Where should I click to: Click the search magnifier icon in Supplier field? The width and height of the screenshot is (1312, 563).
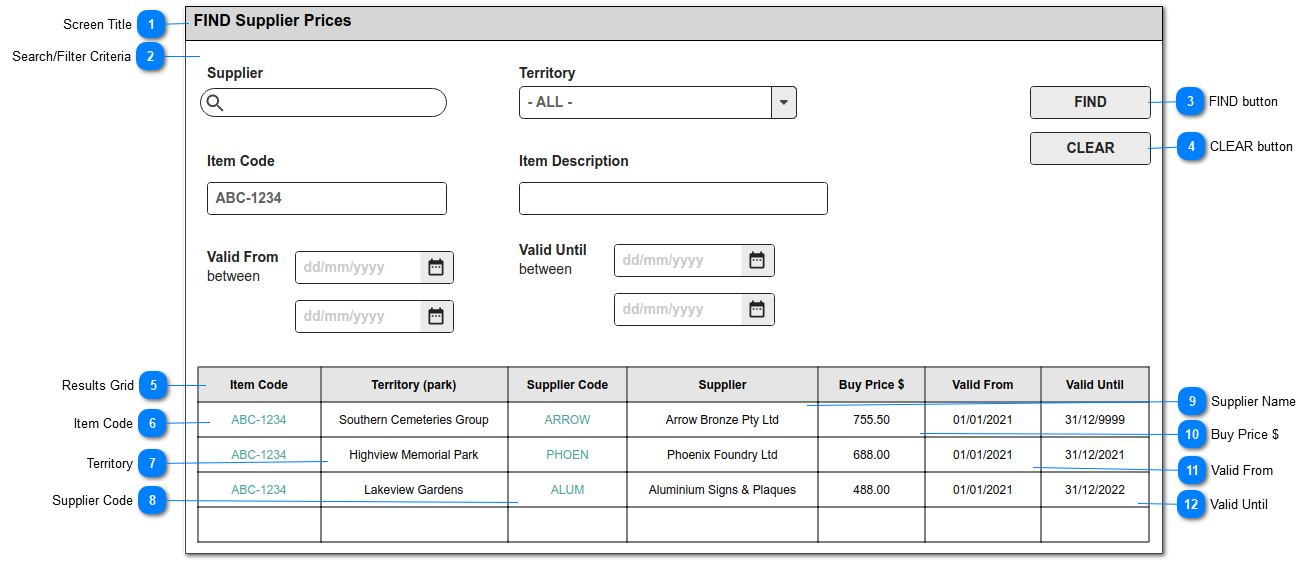click(215, 103)
